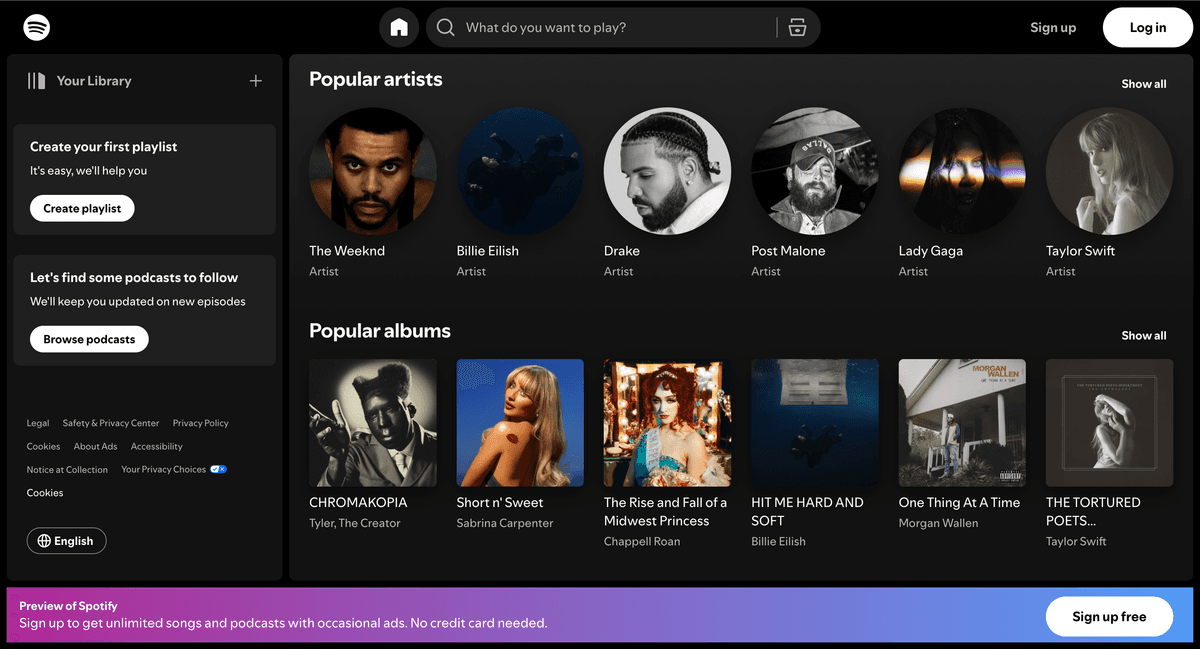Click 'The Weeknd' artist name text
This screenshot has height=649, width=1200.
pos(347,251)
